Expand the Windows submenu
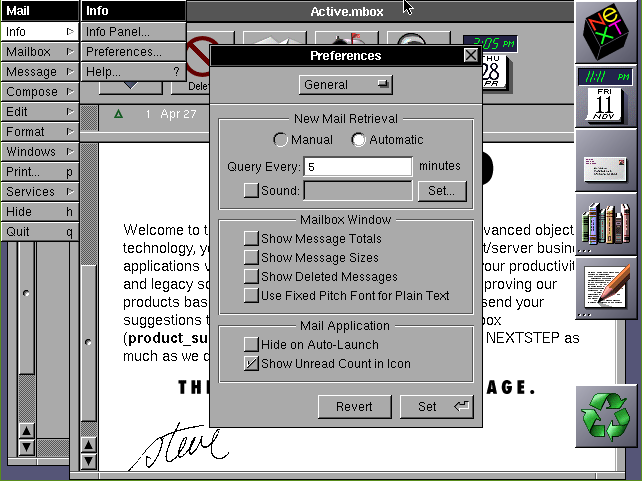Viewport: 642px width, 481px height. click(40, 152)
